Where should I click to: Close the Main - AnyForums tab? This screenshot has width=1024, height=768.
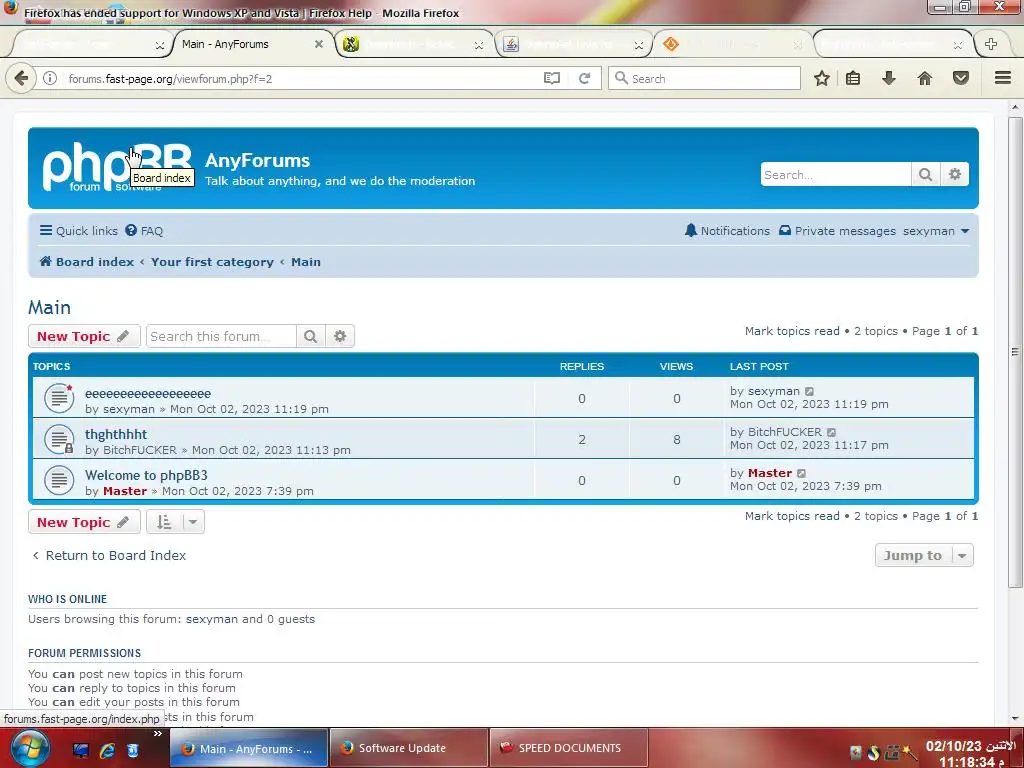tap(319, 44)
